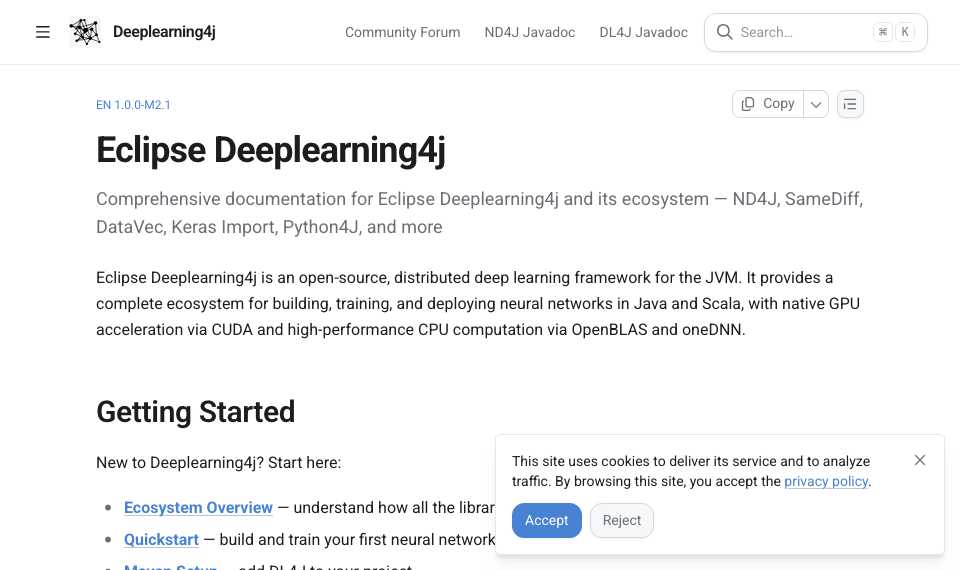Open the Community Forum link
The width and height of the screenshot is (960, 570).
click(x=402, y=32)
